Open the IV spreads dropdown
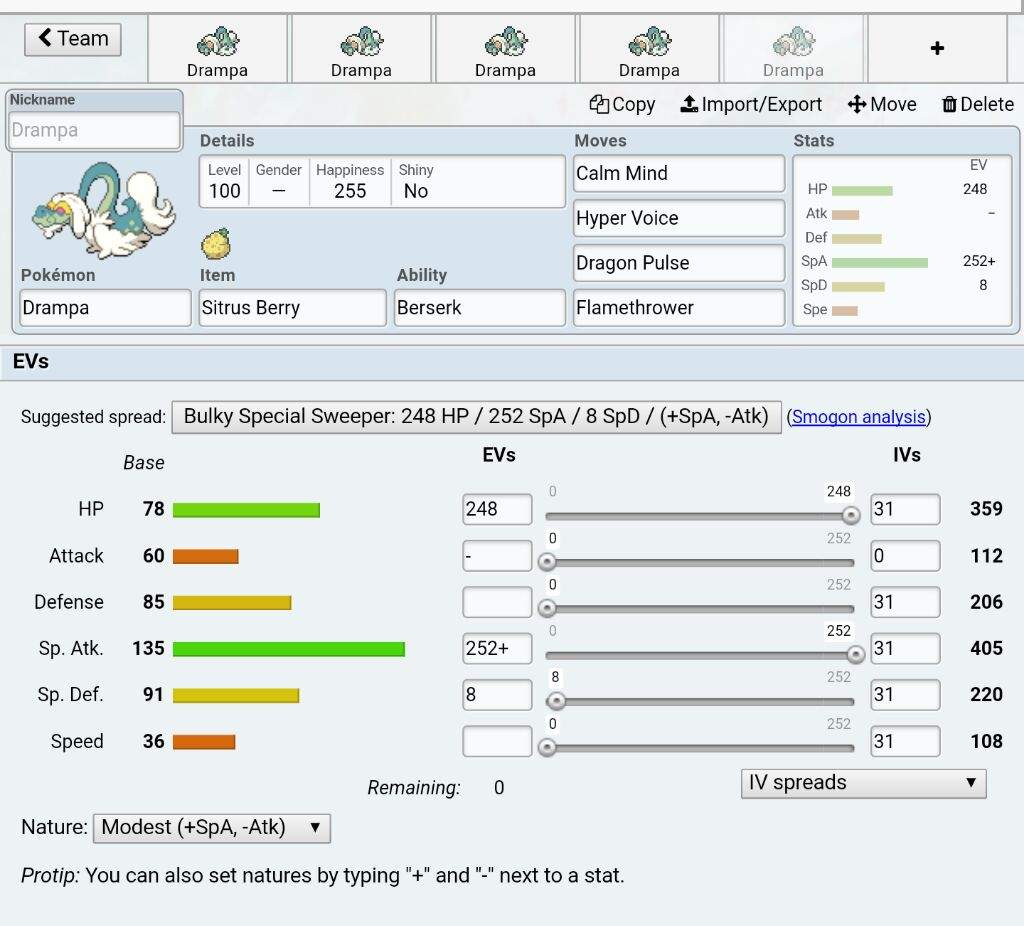Image resolution: width=1024 pixels, height=926 pixels. tap(863, 783)
